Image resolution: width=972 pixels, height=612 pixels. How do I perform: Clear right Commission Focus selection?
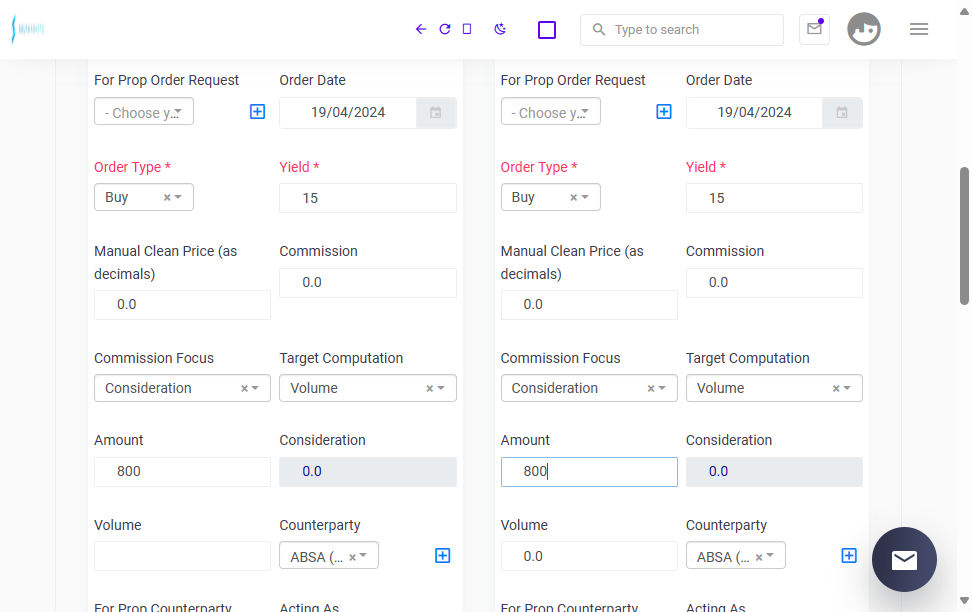[x=651, y=389]
